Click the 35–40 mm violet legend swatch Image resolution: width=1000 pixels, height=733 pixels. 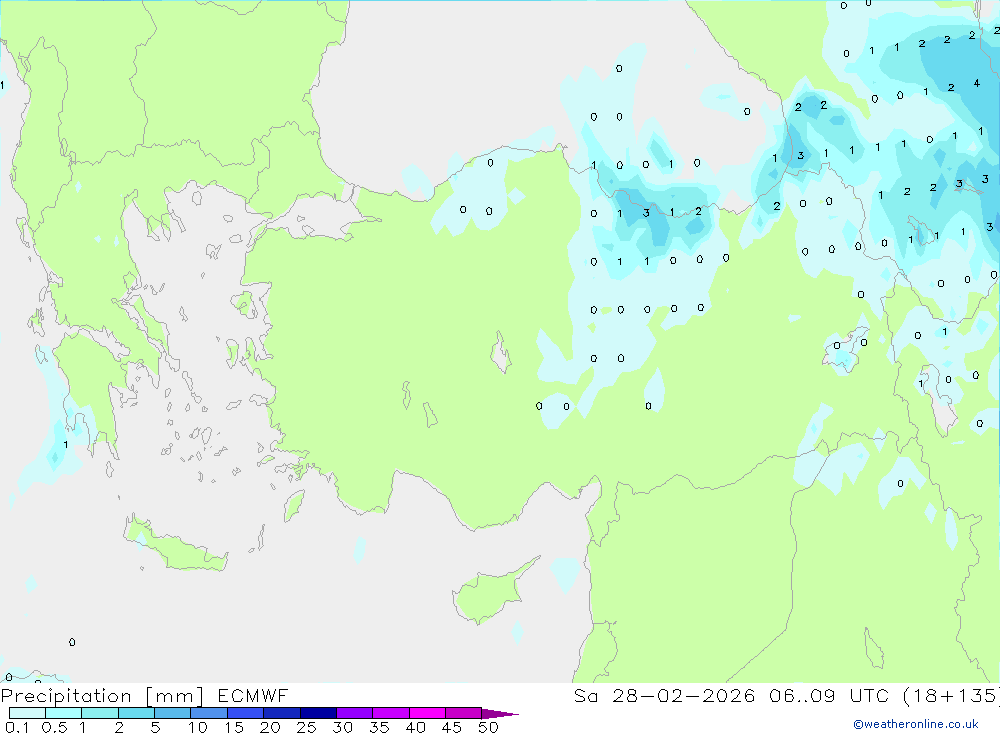391,713
